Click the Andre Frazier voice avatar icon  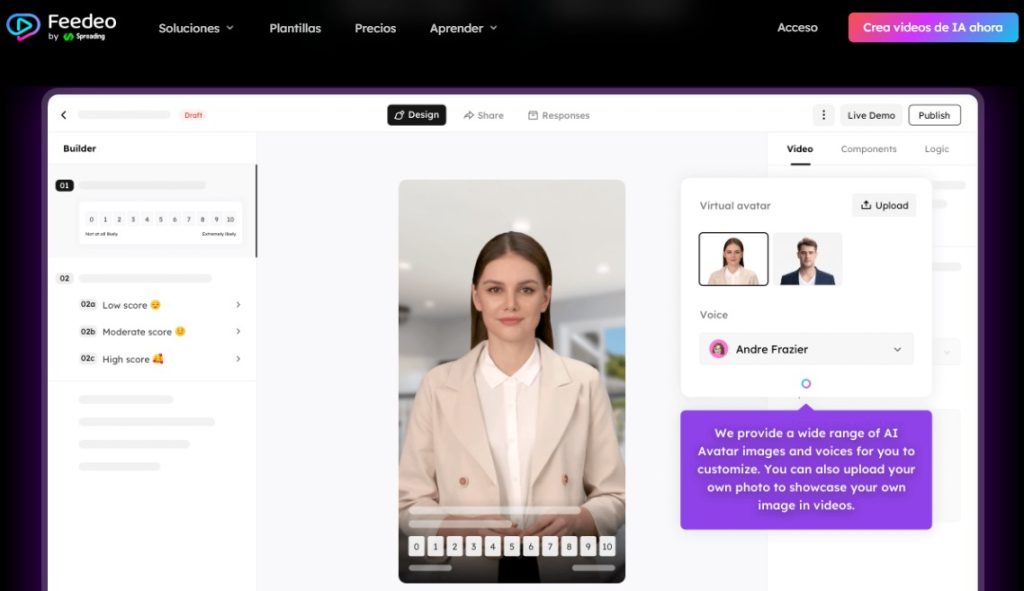pyautogui.click(x=718, y=349)
